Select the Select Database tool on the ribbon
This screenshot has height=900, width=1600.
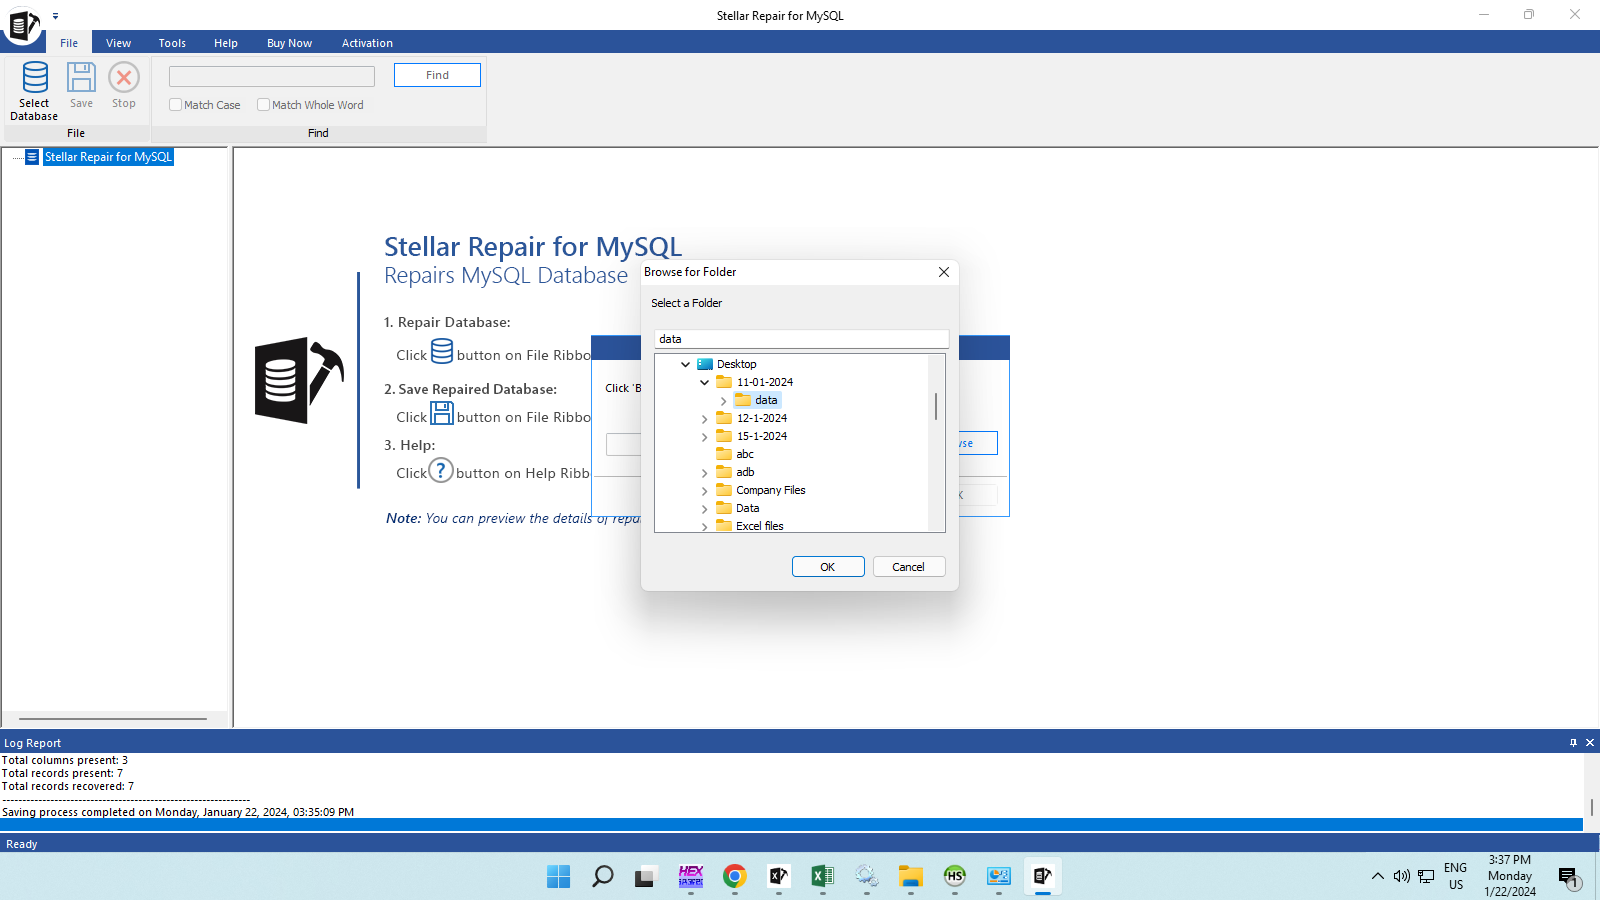pos(33,90)
